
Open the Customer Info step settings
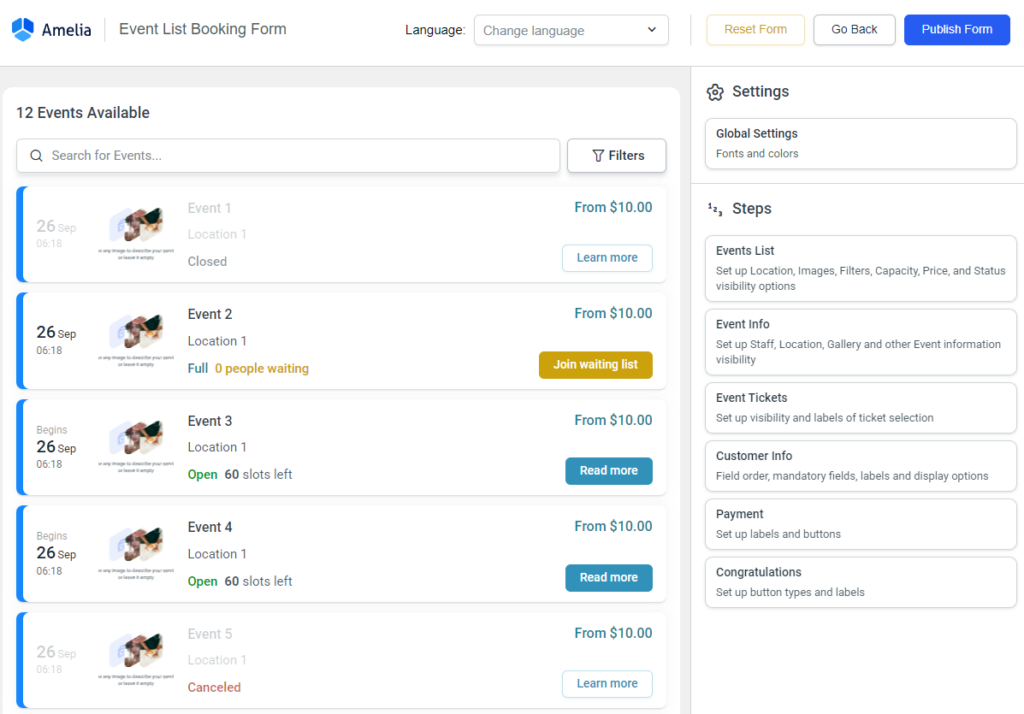860,466
